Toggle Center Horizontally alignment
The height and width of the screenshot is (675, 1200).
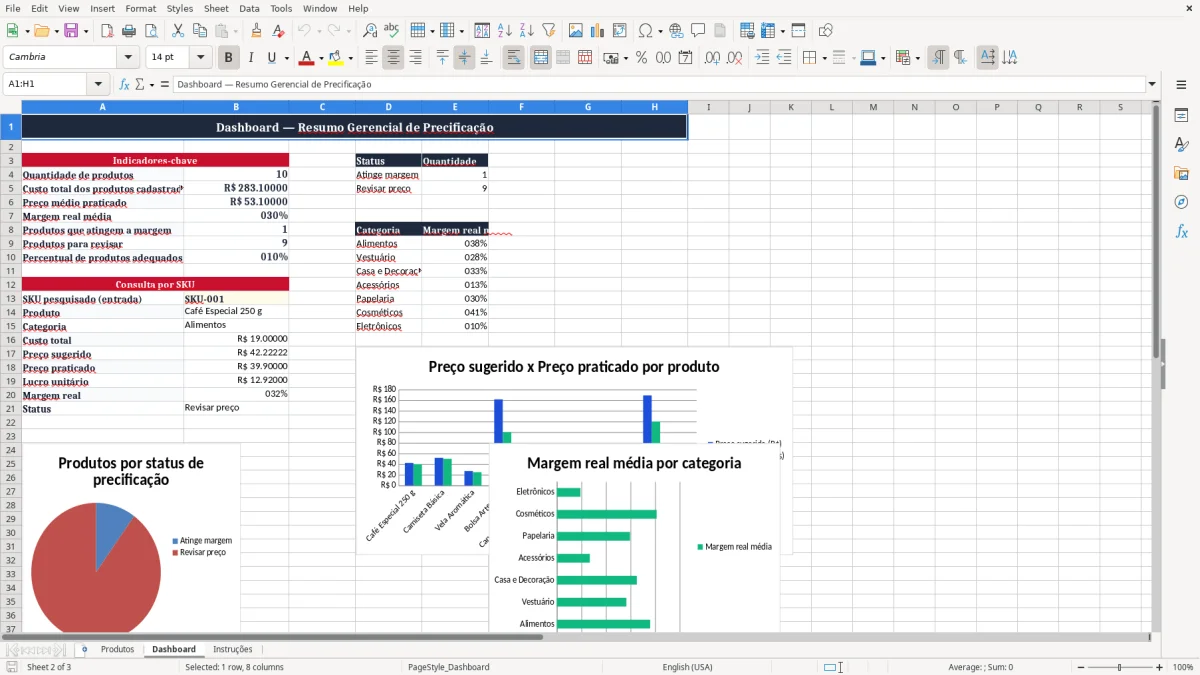(394, 58)
